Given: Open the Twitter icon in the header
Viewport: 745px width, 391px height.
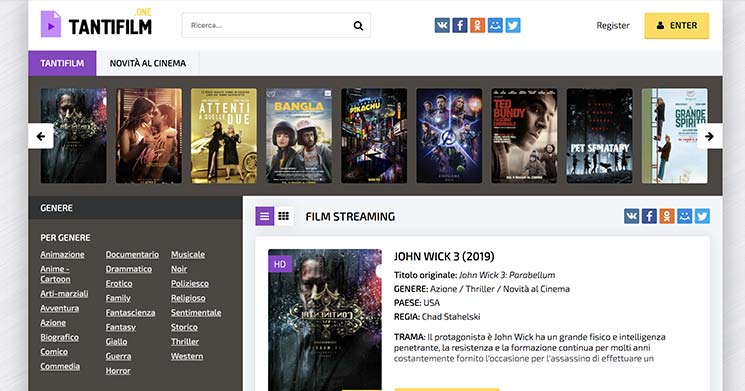Looking at the screenshot, I should pos(513,25).
